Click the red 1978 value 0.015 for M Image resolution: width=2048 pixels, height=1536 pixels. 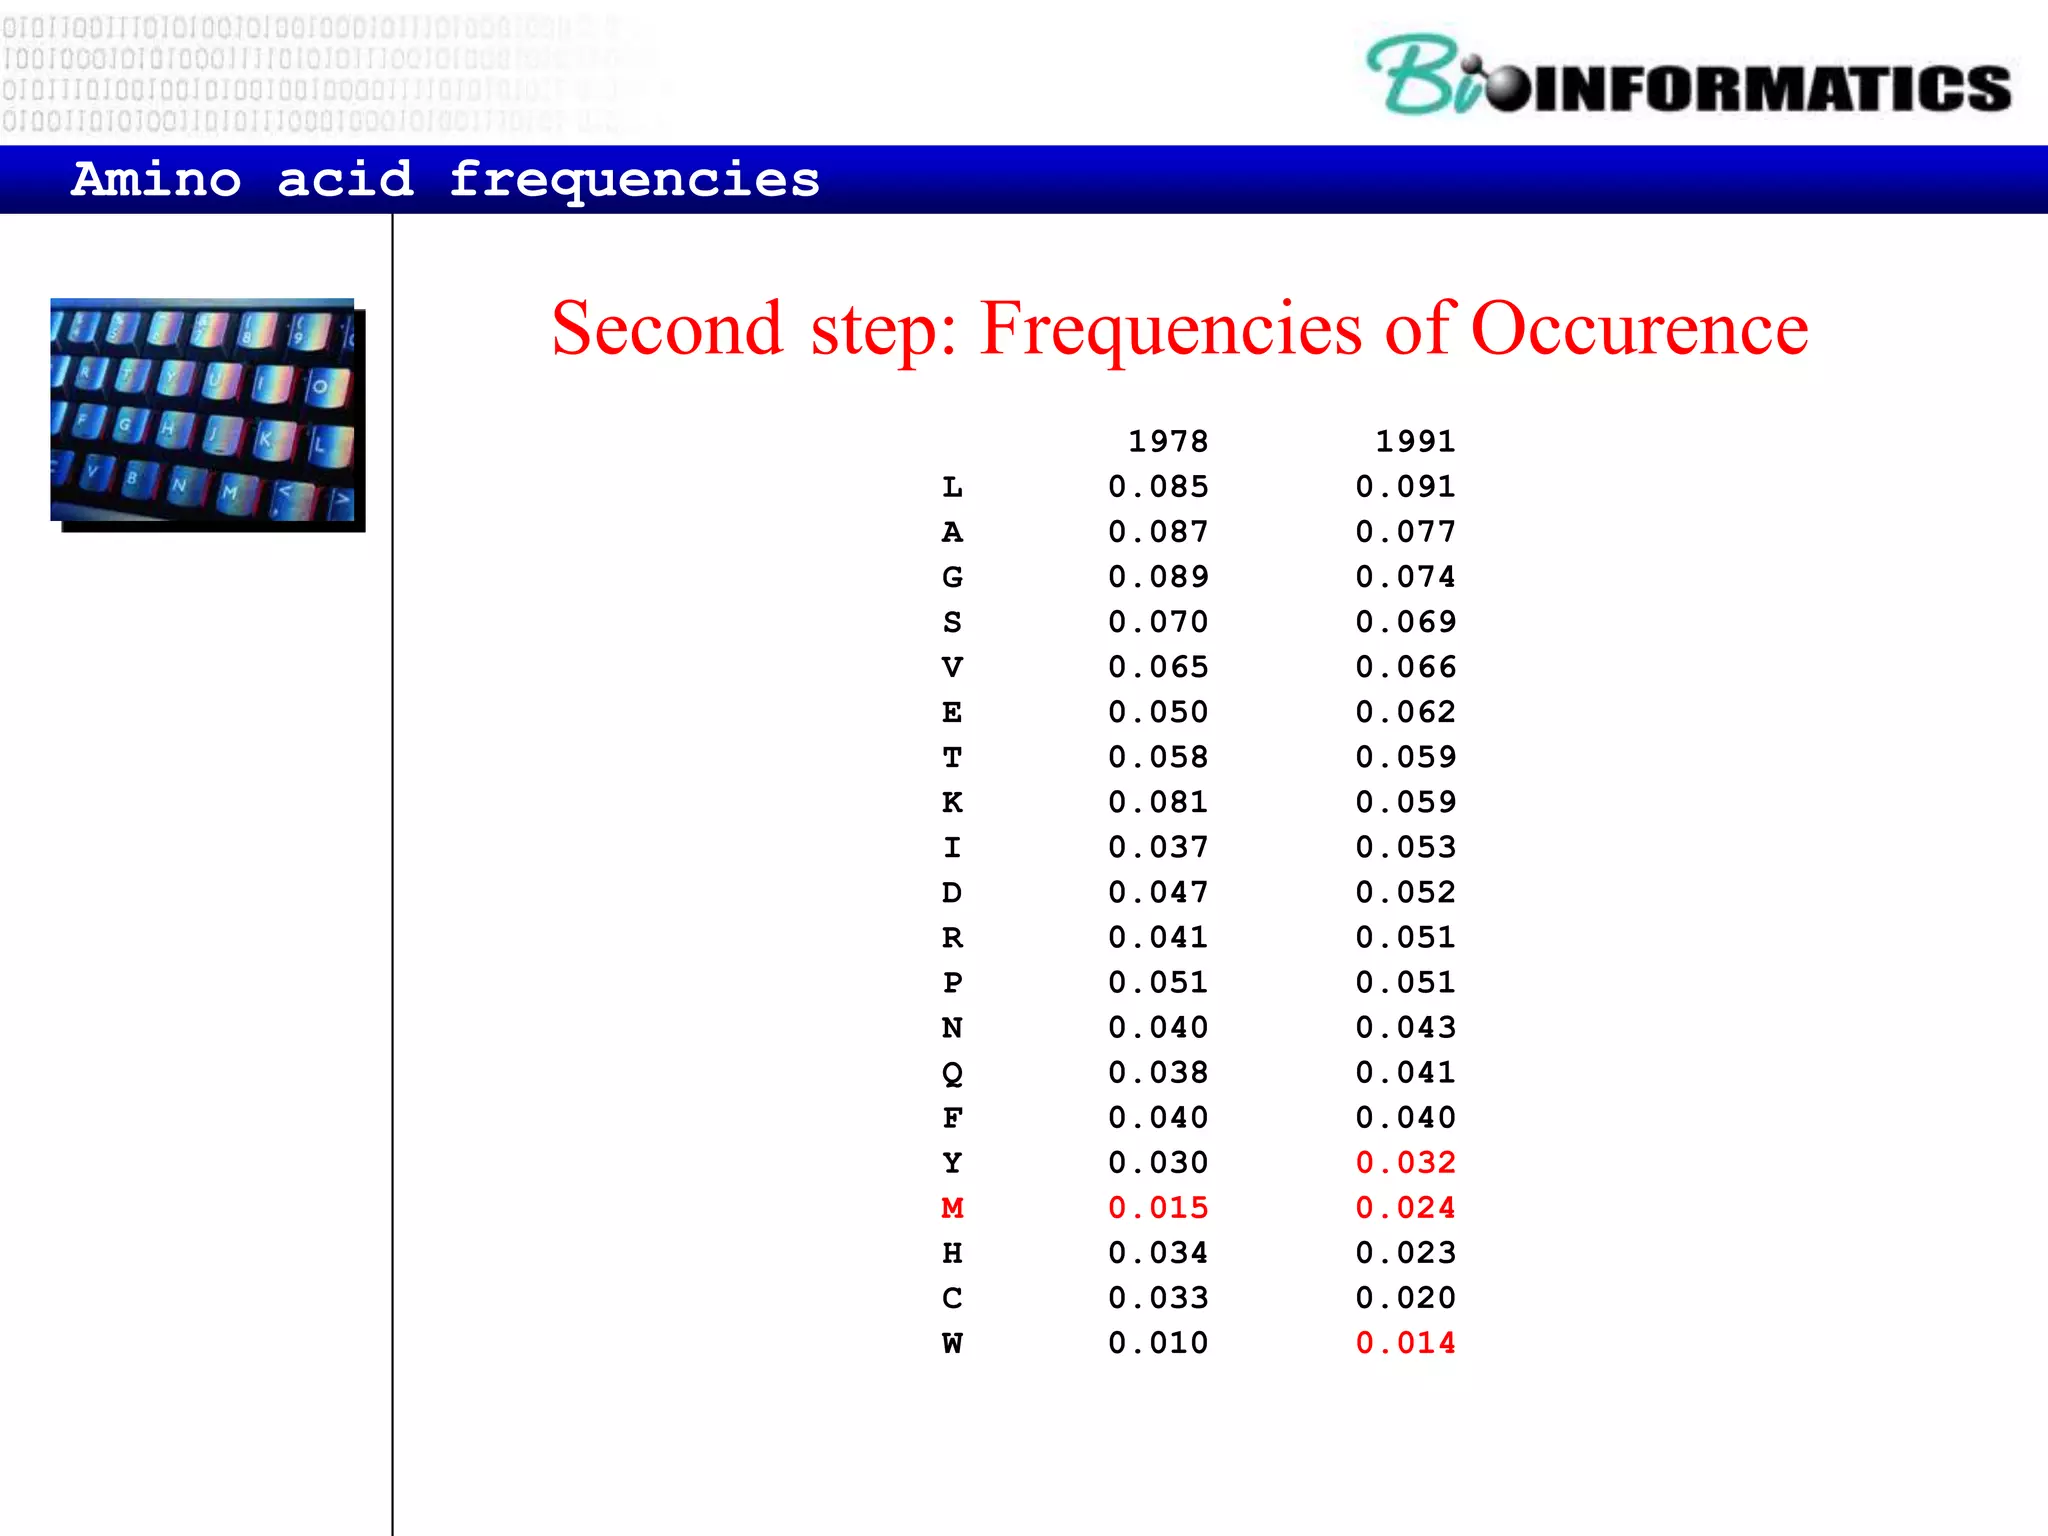pos(1158,1207)
